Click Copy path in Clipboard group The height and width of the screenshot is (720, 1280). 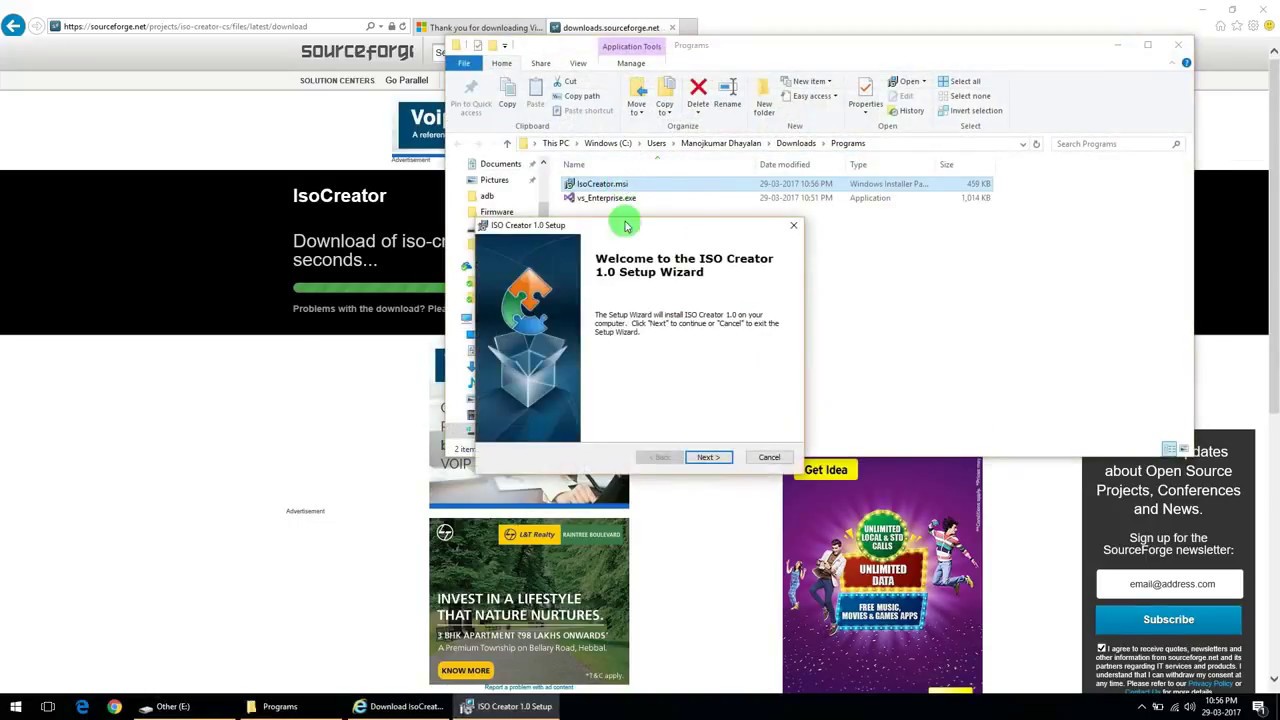pyautogui.click(x=576, y=96)
